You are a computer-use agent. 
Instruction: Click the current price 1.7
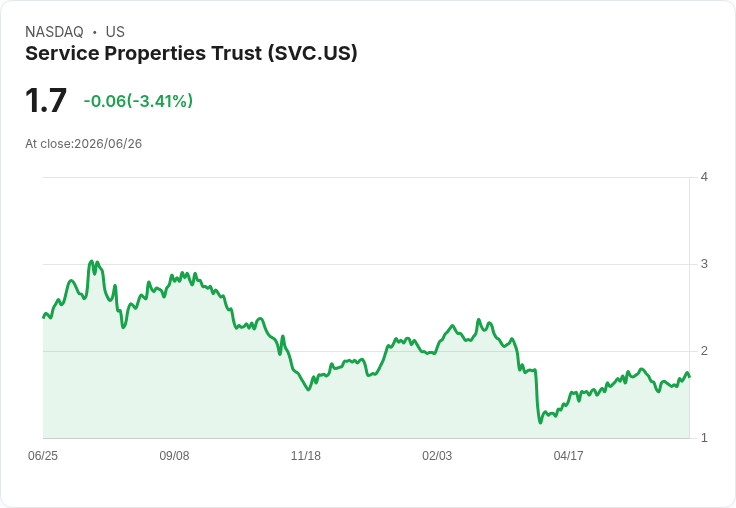(x=46, y=100)
